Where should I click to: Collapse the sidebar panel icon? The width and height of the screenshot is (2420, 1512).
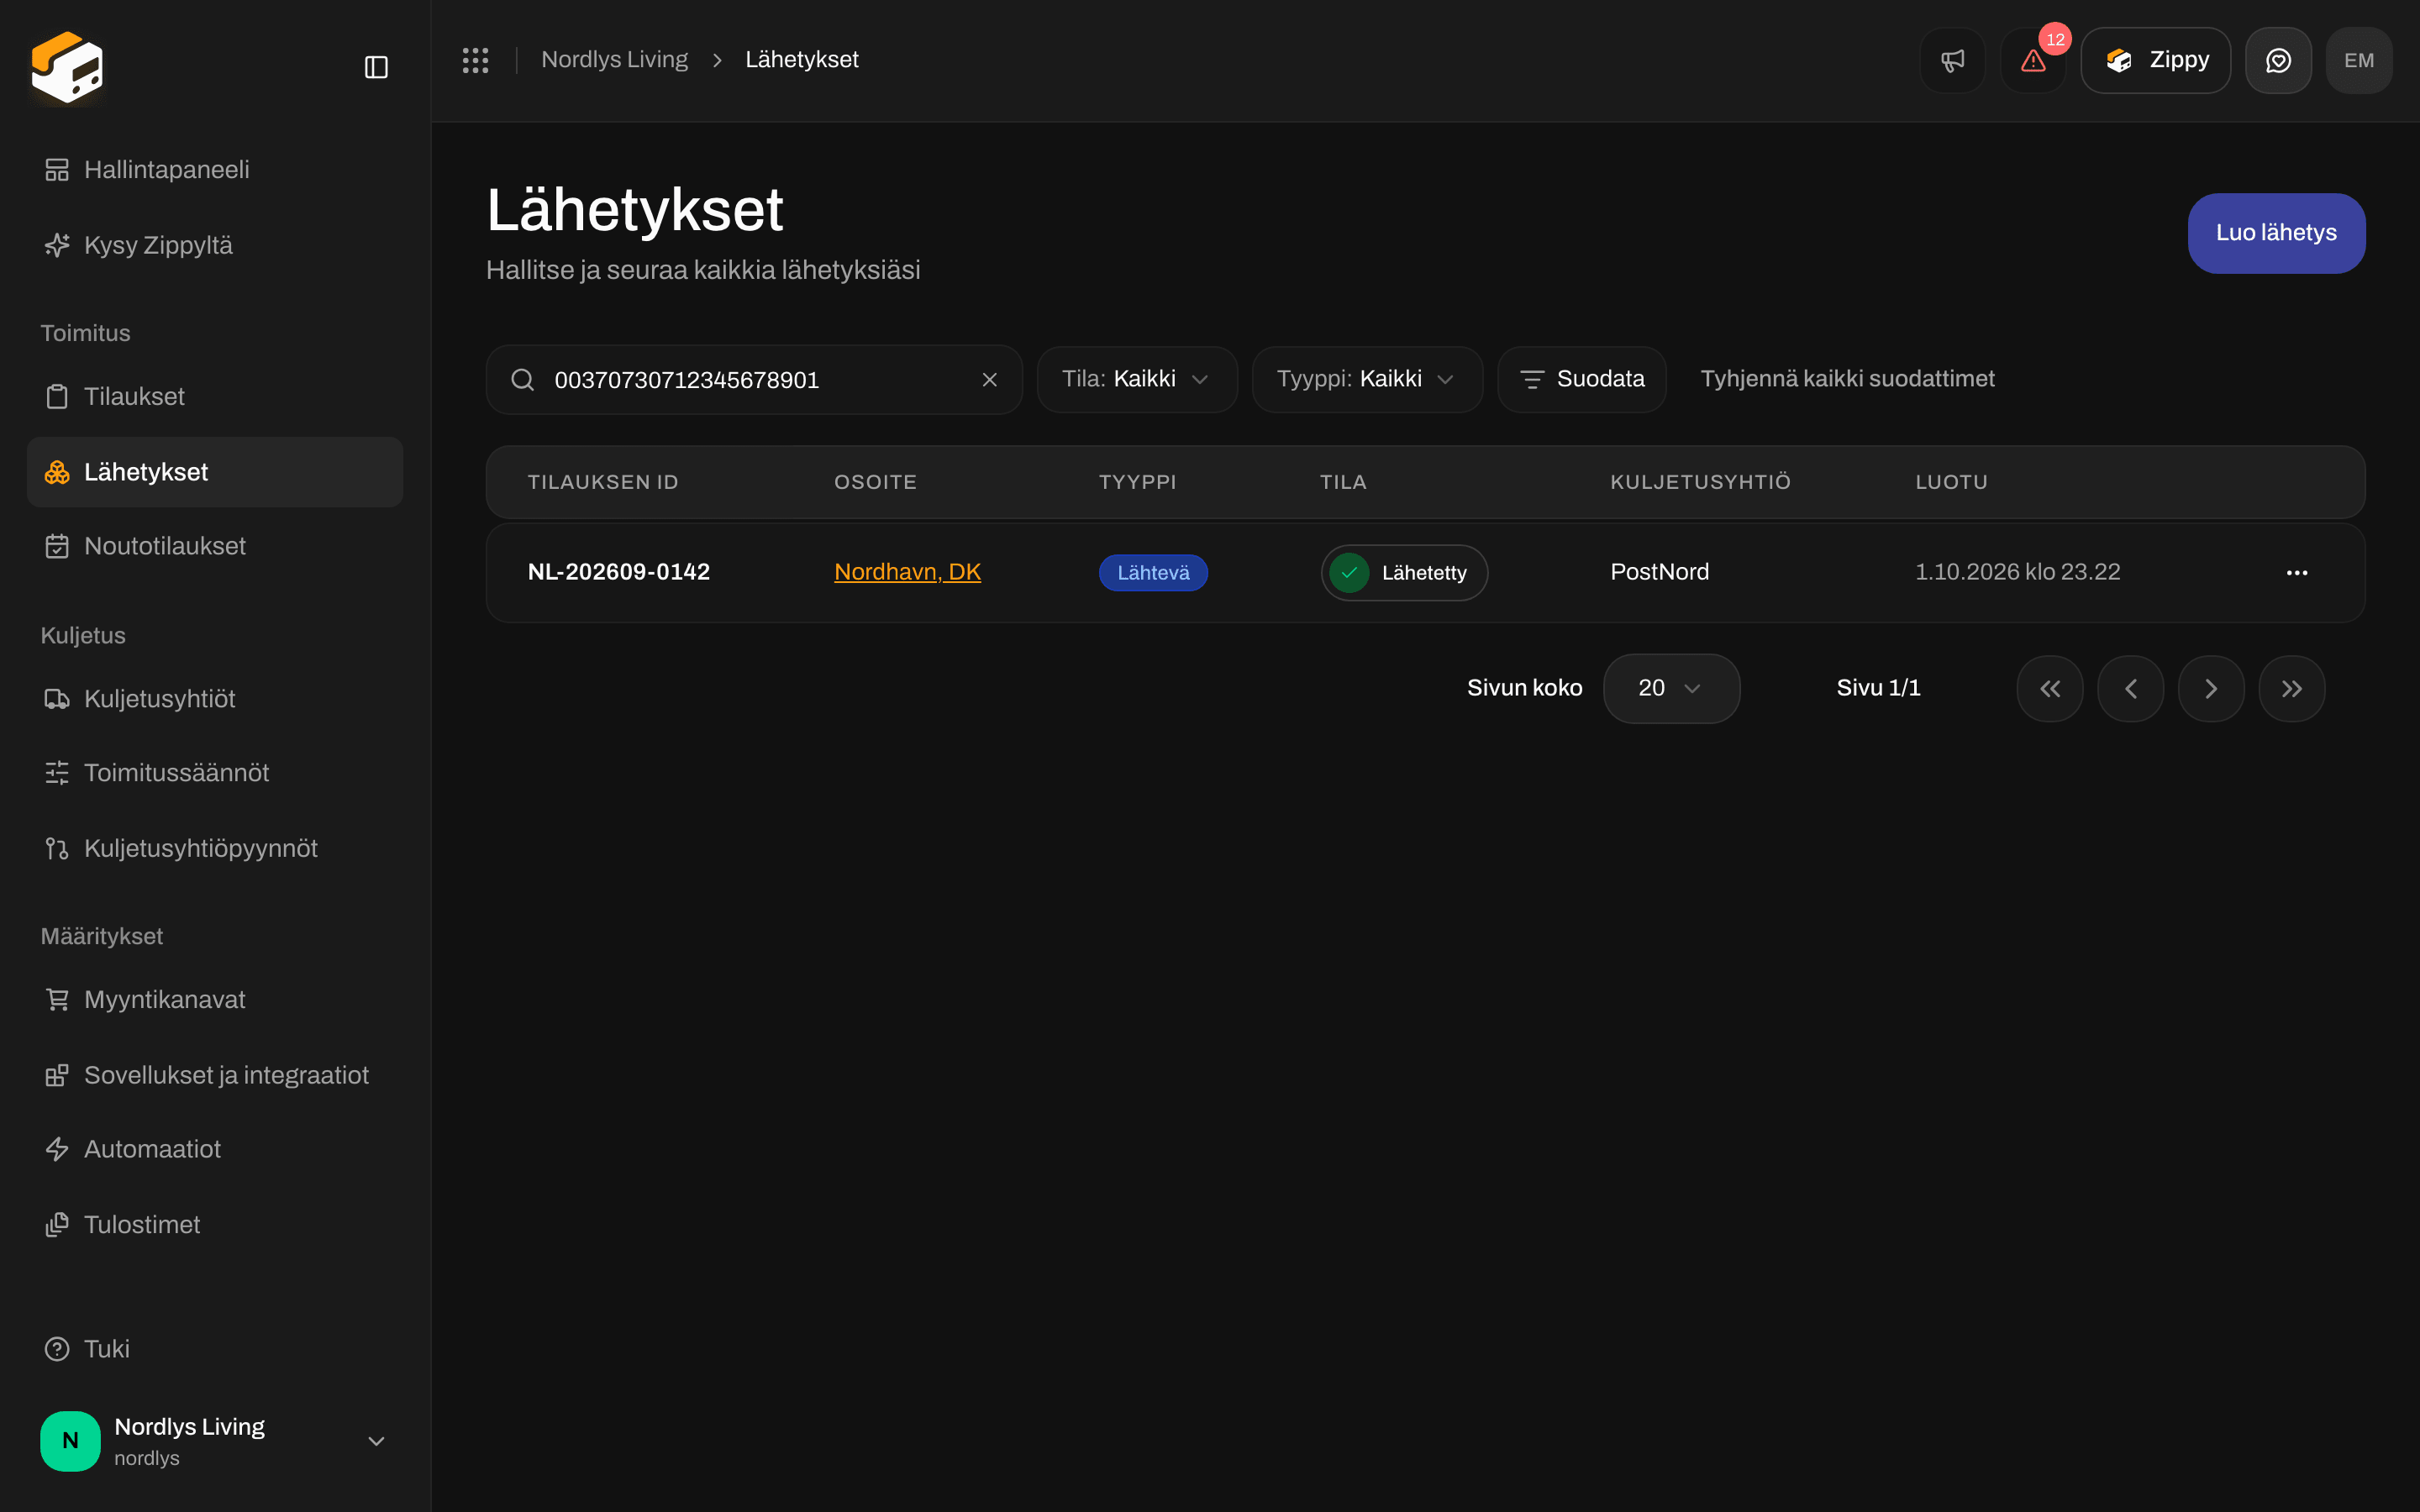tap(376, 67)
